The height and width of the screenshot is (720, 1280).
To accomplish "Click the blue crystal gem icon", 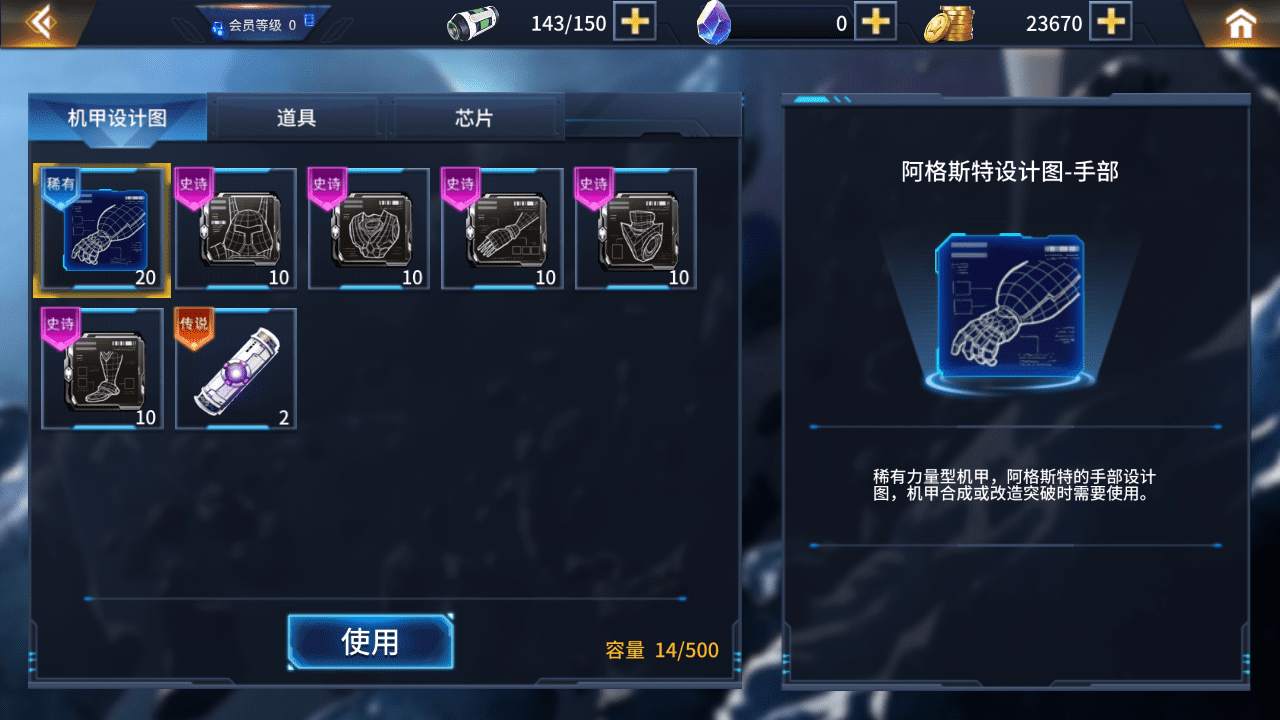I will pyautogui.click(x=713, y=23).
